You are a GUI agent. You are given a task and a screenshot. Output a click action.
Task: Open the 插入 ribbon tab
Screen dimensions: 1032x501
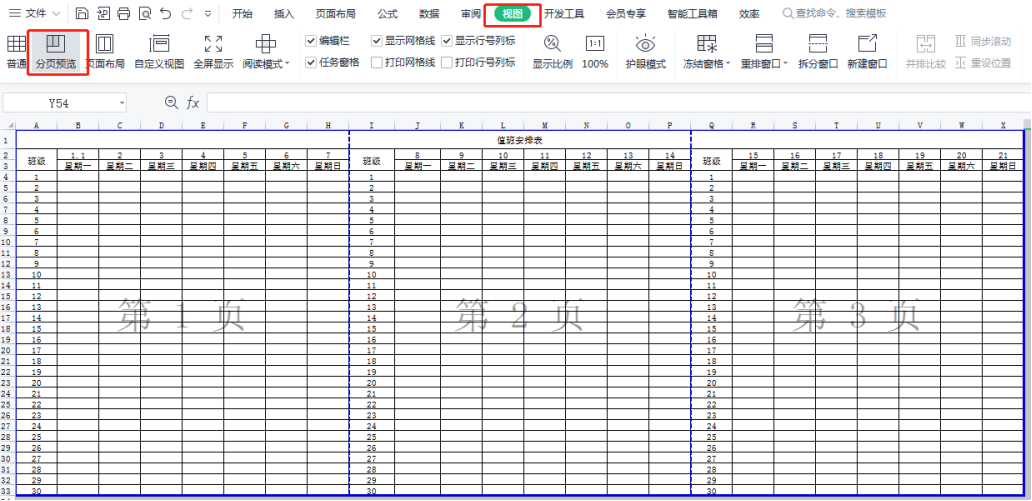[284, 13]
